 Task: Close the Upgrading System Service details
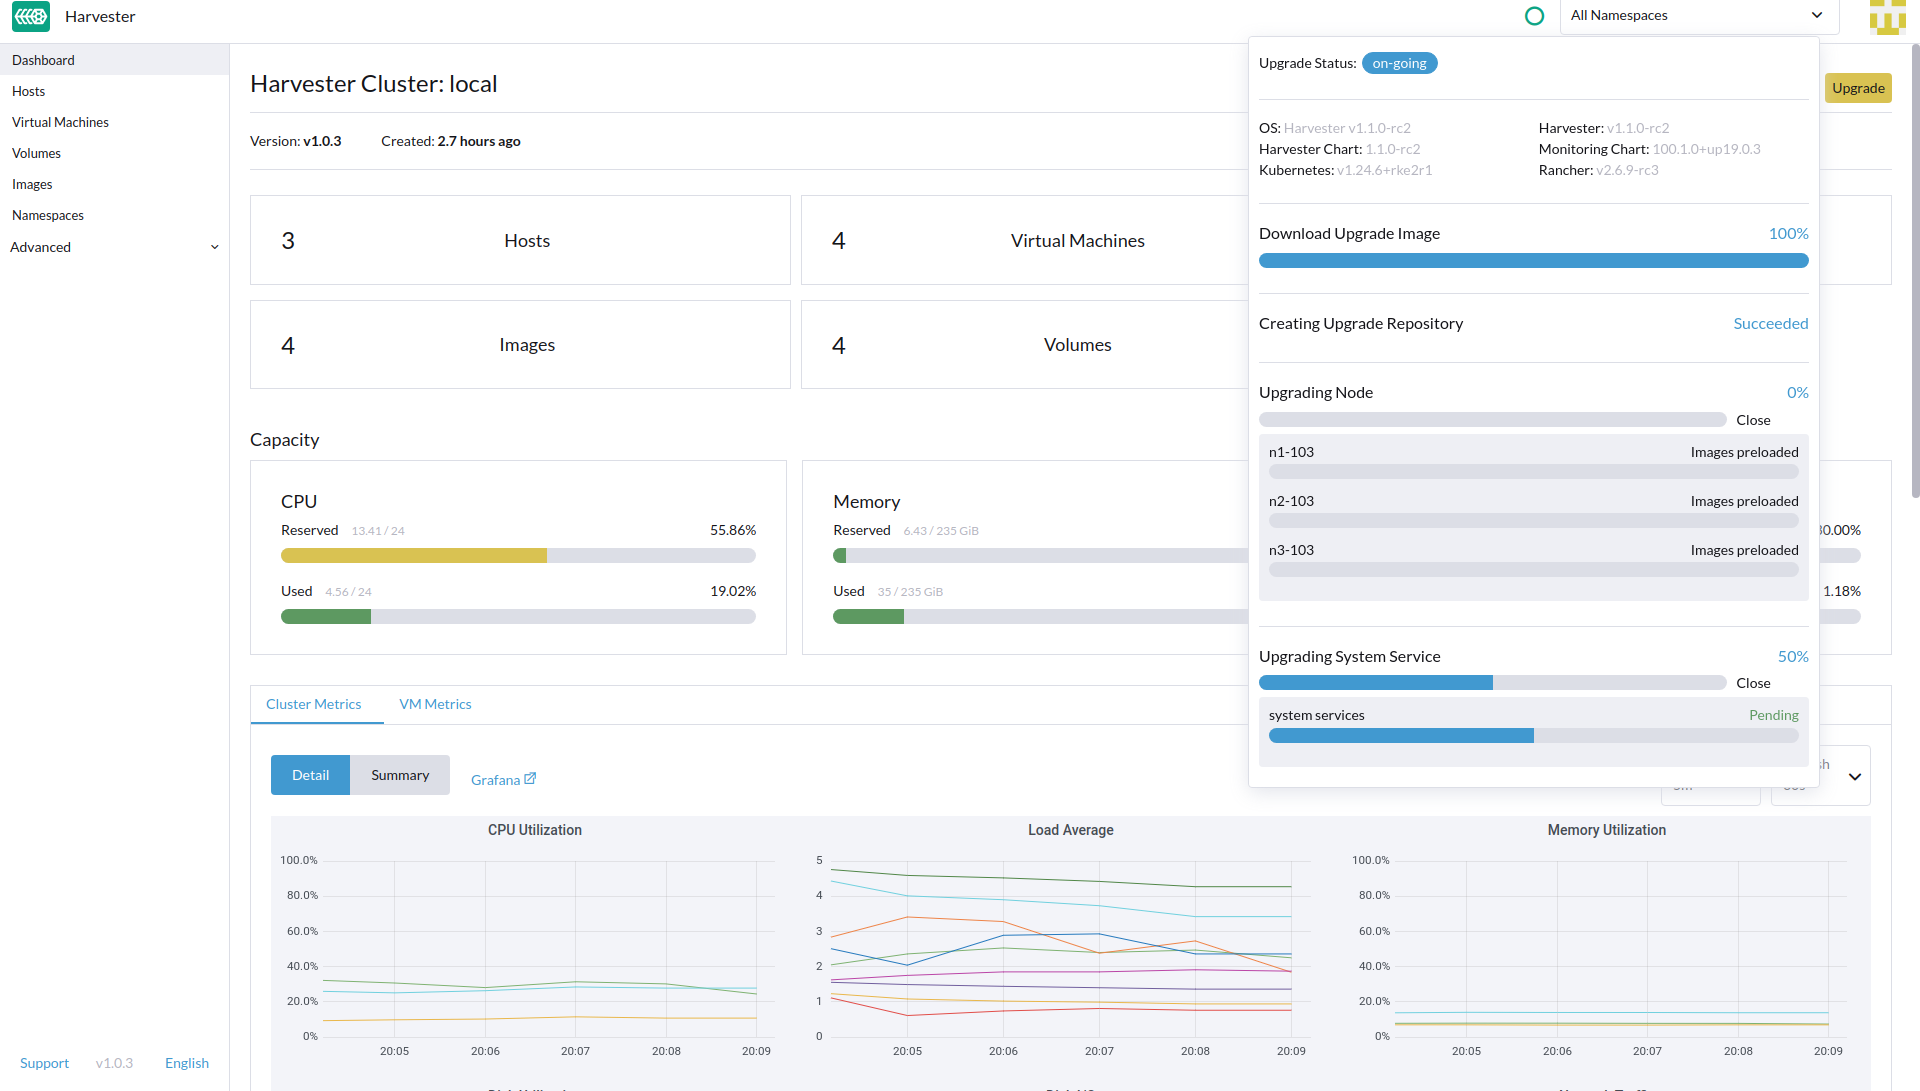coord(1753,683)
